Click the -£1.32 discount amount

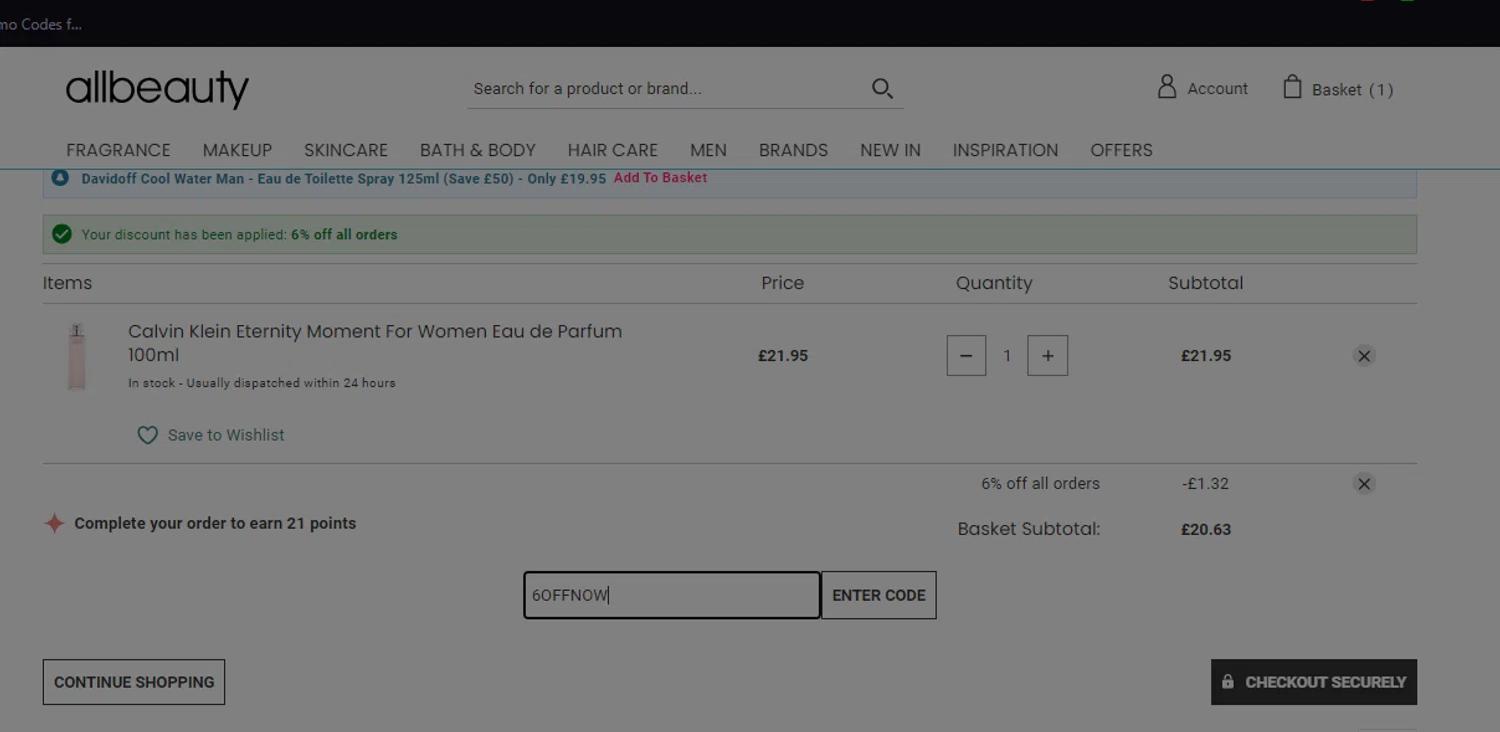click(1205, 484)
